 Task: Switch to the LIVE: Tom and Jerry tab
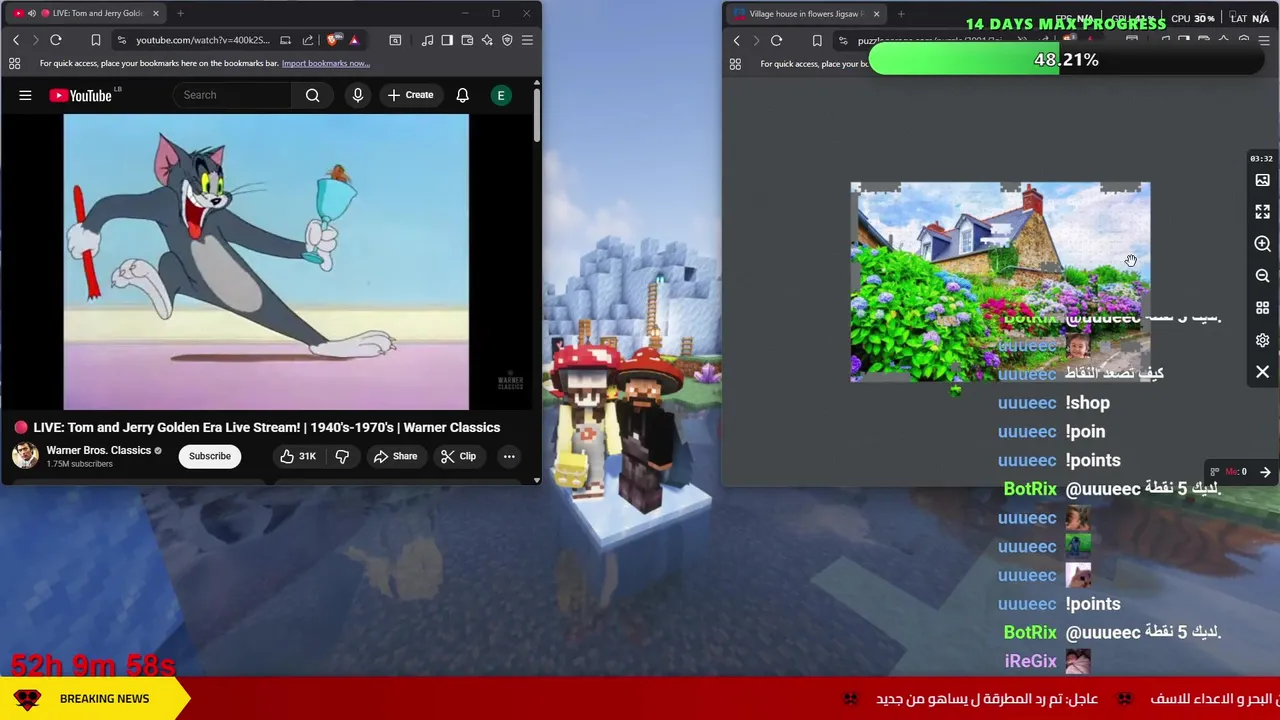coord(88,13)
